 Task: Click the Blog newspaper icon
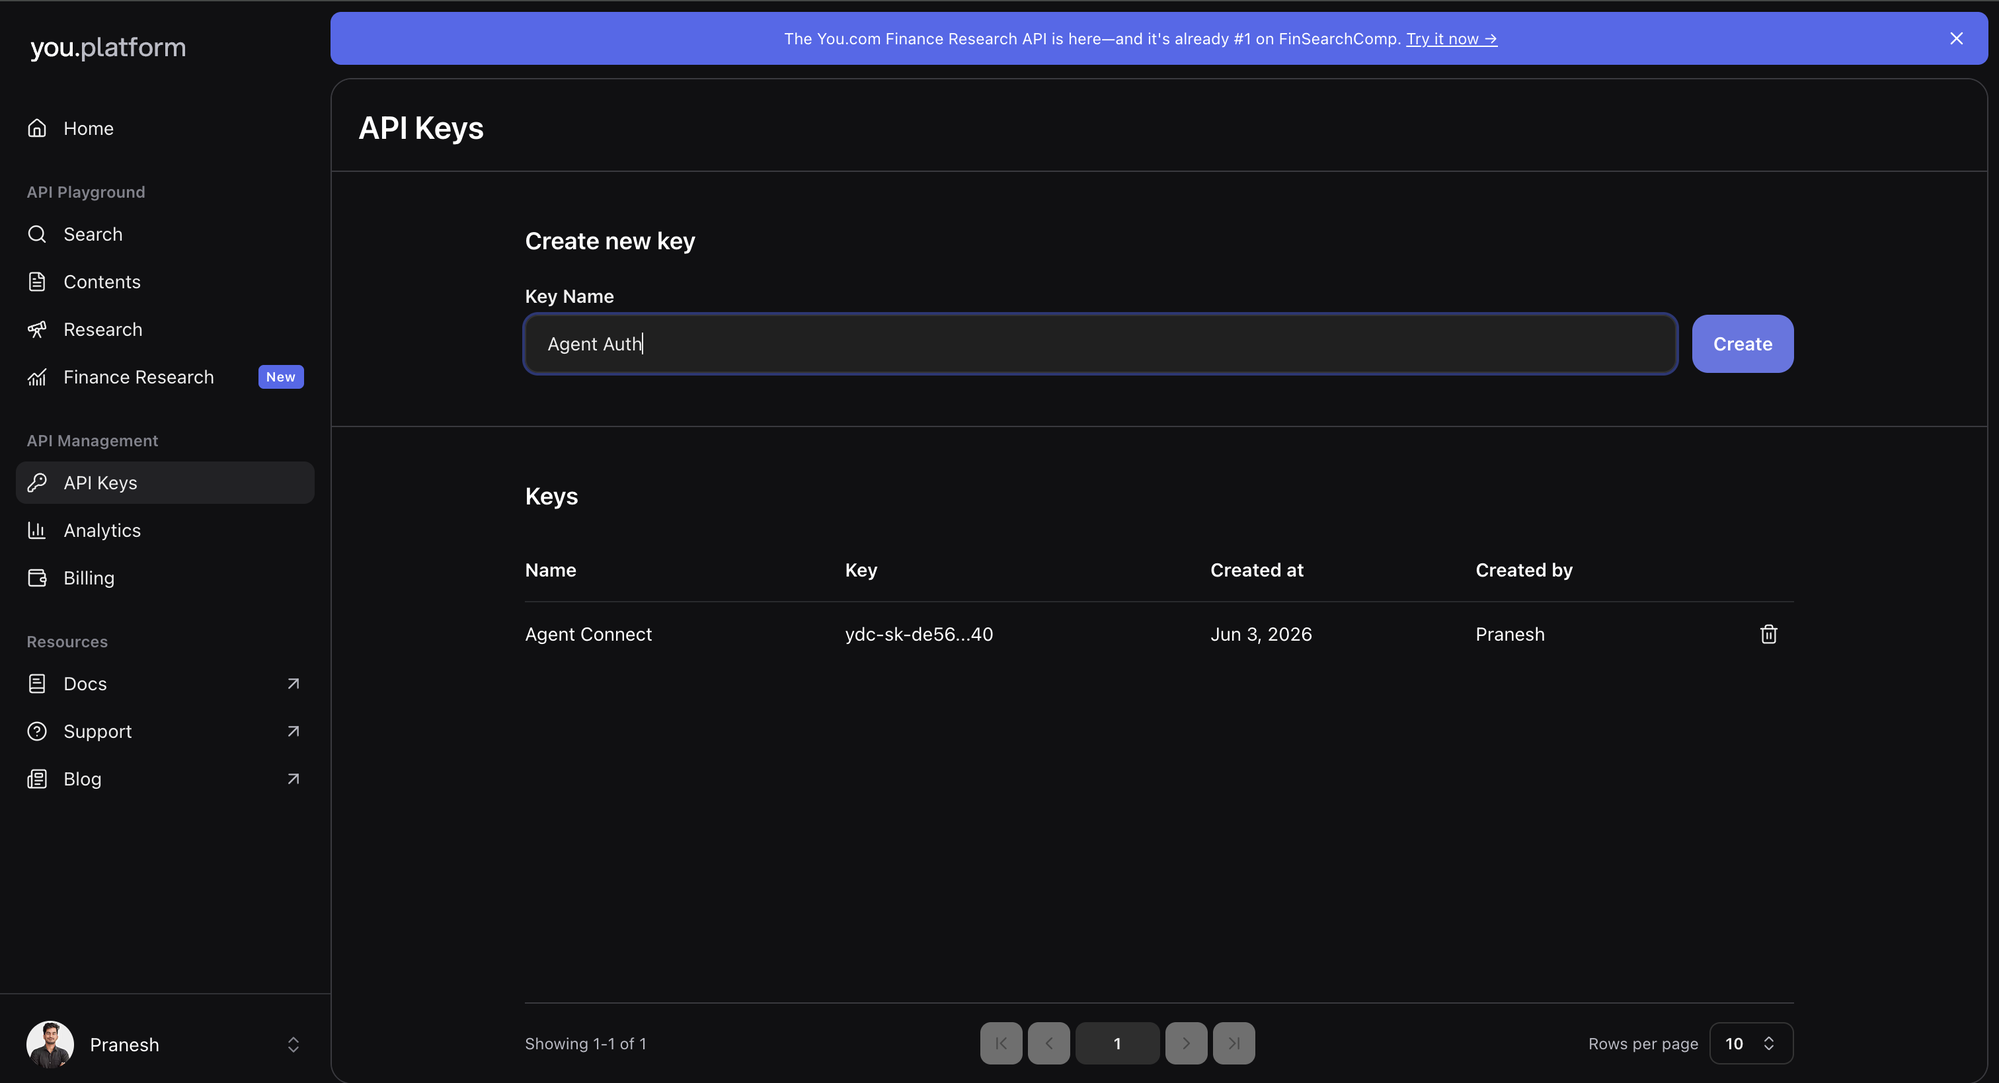[37, 779]
